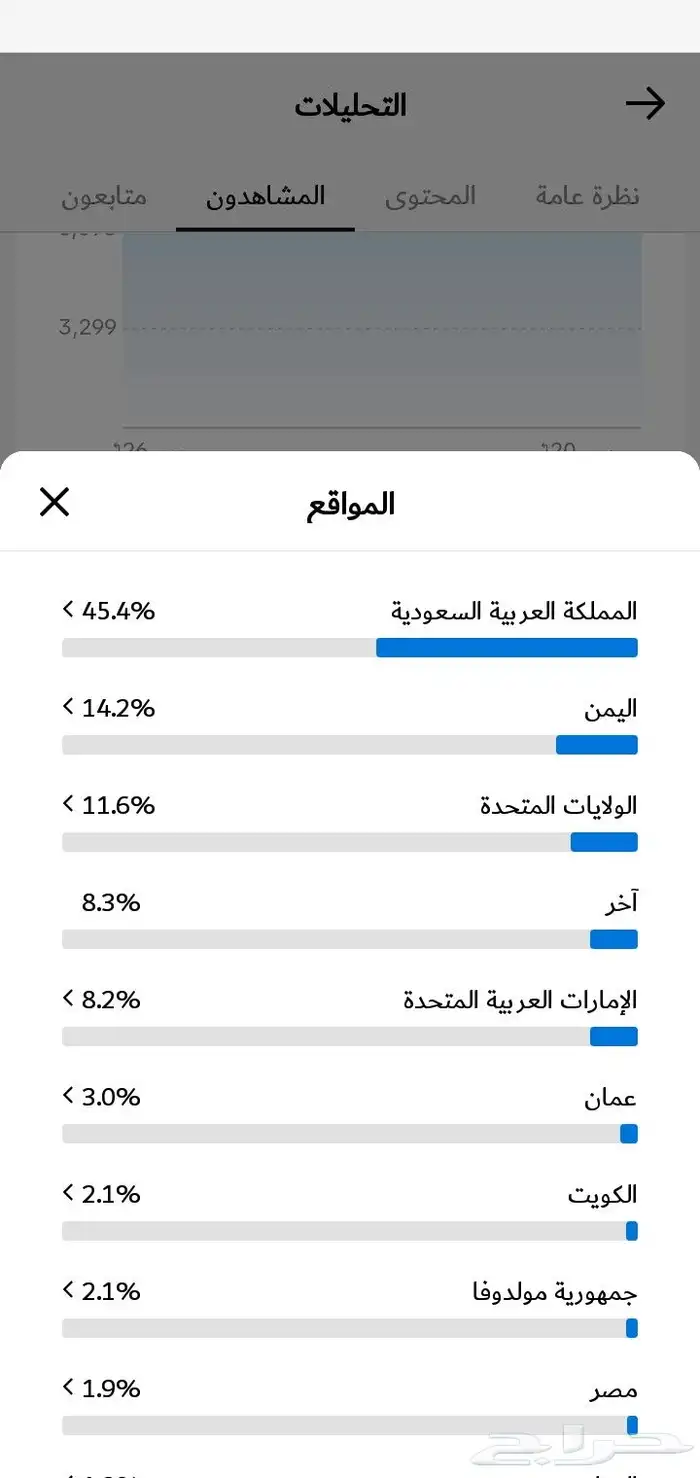Click the الولايات المتحدة progress bar
The image size is (700, 1478).
[x=350, y=842]
